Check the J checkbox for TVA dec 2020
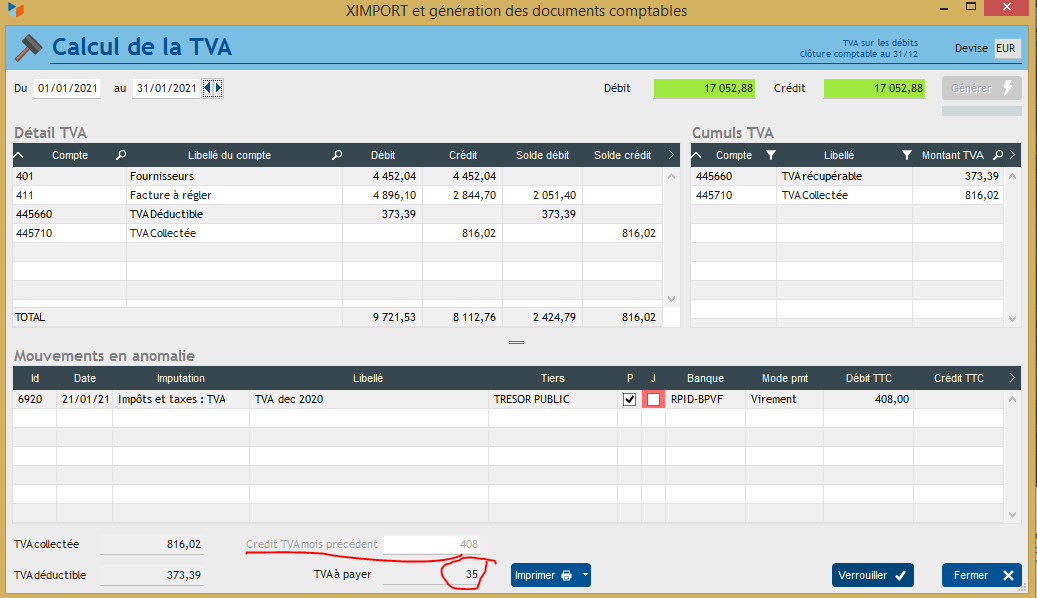 pos(654,399)
